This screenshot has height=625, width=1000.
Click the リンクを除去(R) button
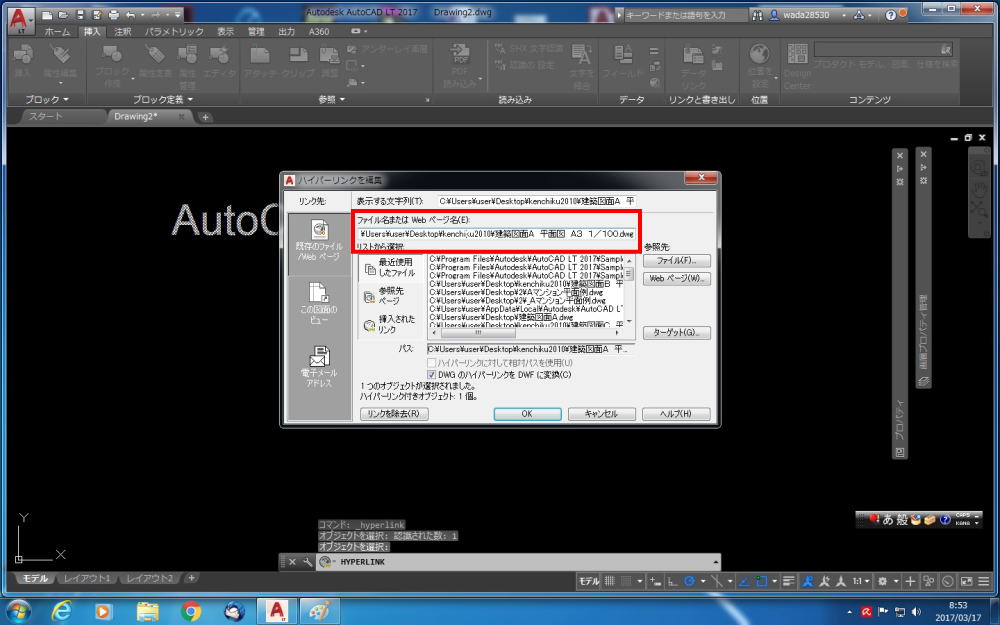coord(394,413)
